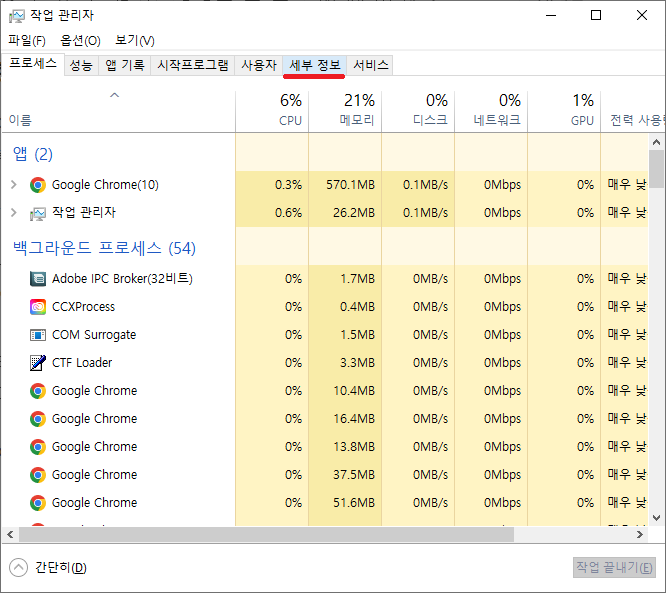The image size is (666, 593).
Task: Switch to the 서비스 tab
Action: pos(371,65)
